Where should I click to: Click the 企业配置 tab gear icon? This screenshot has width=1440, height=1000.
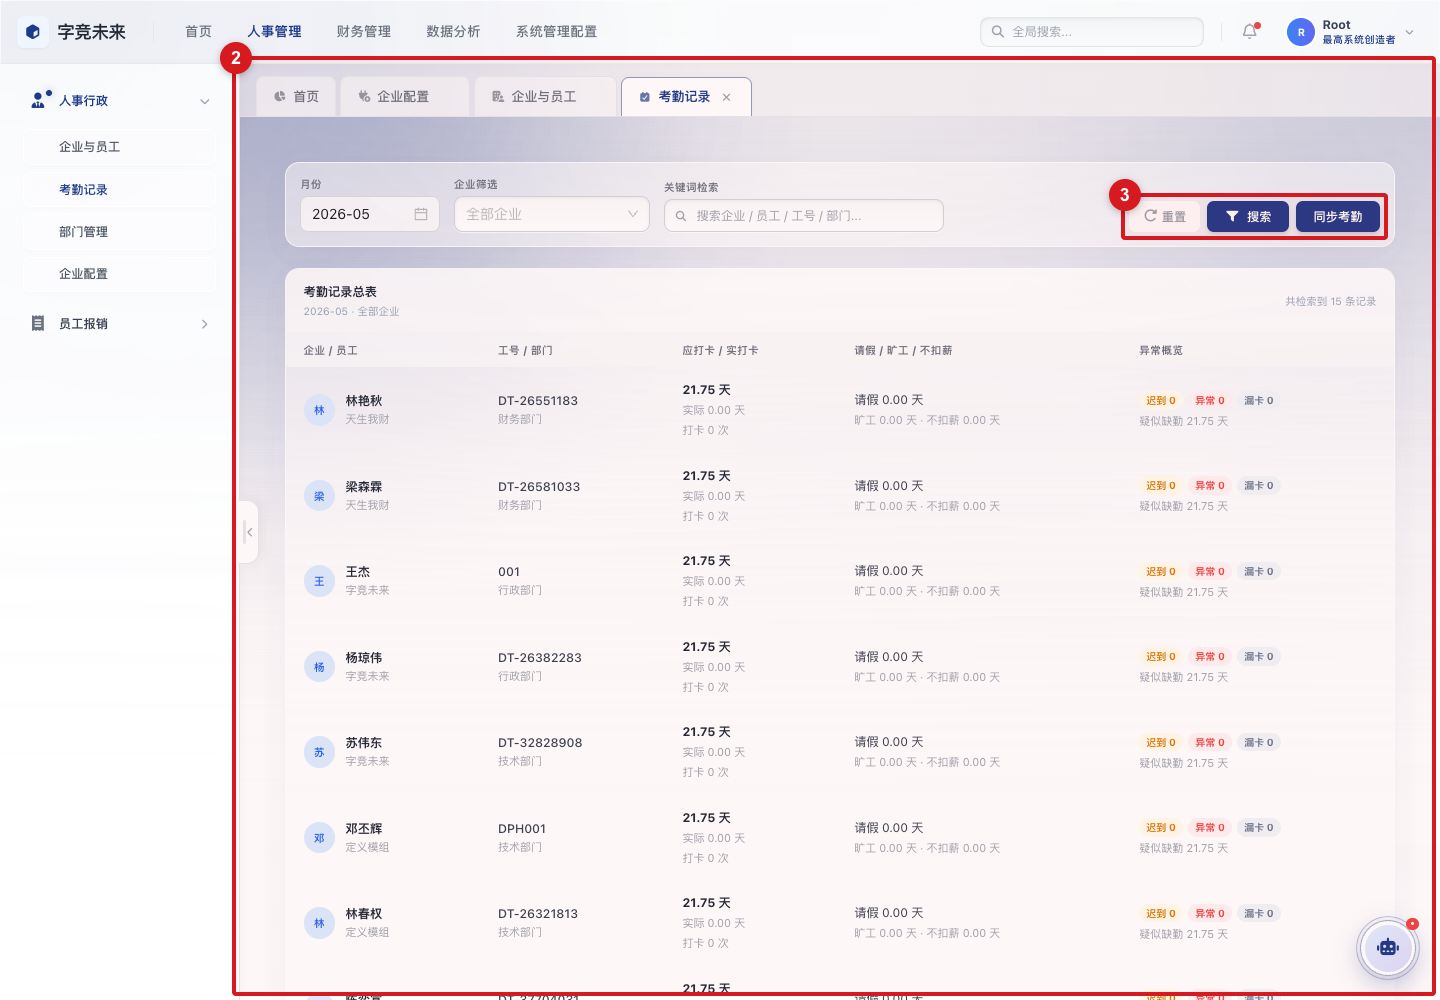(x=364, y=97)
